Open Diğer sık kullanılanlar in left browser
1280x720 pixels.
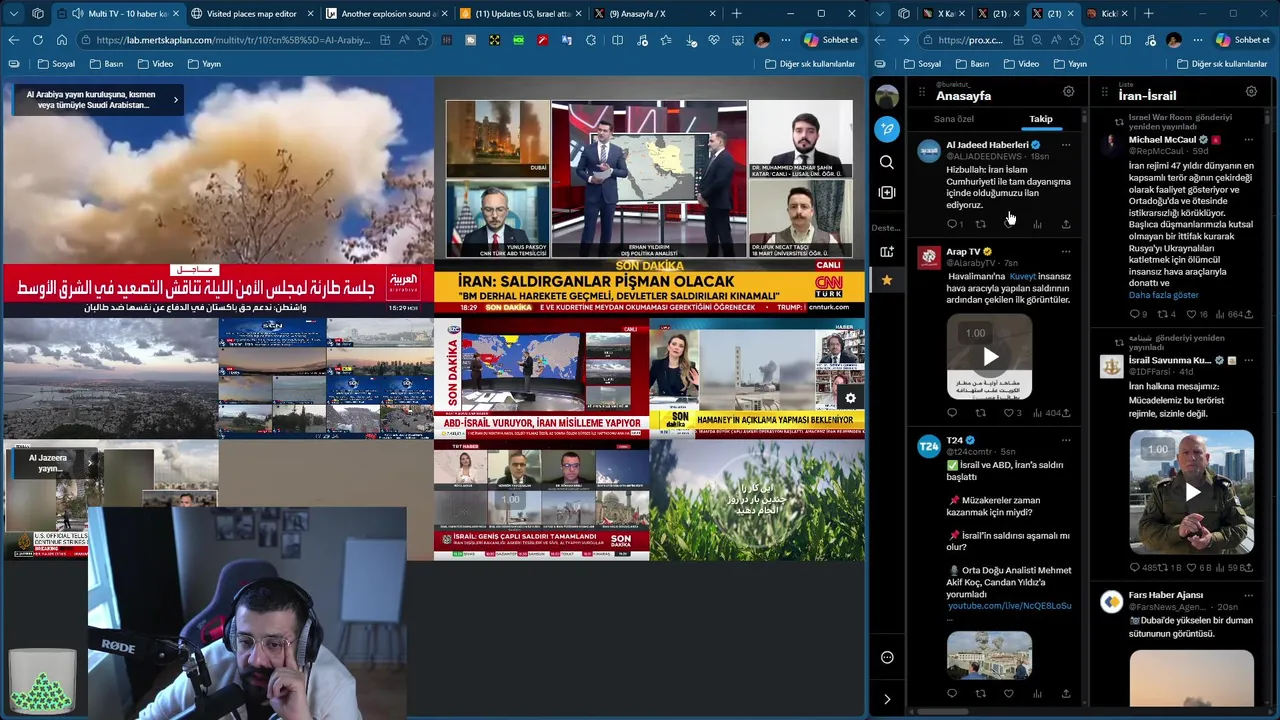point(810,64)
